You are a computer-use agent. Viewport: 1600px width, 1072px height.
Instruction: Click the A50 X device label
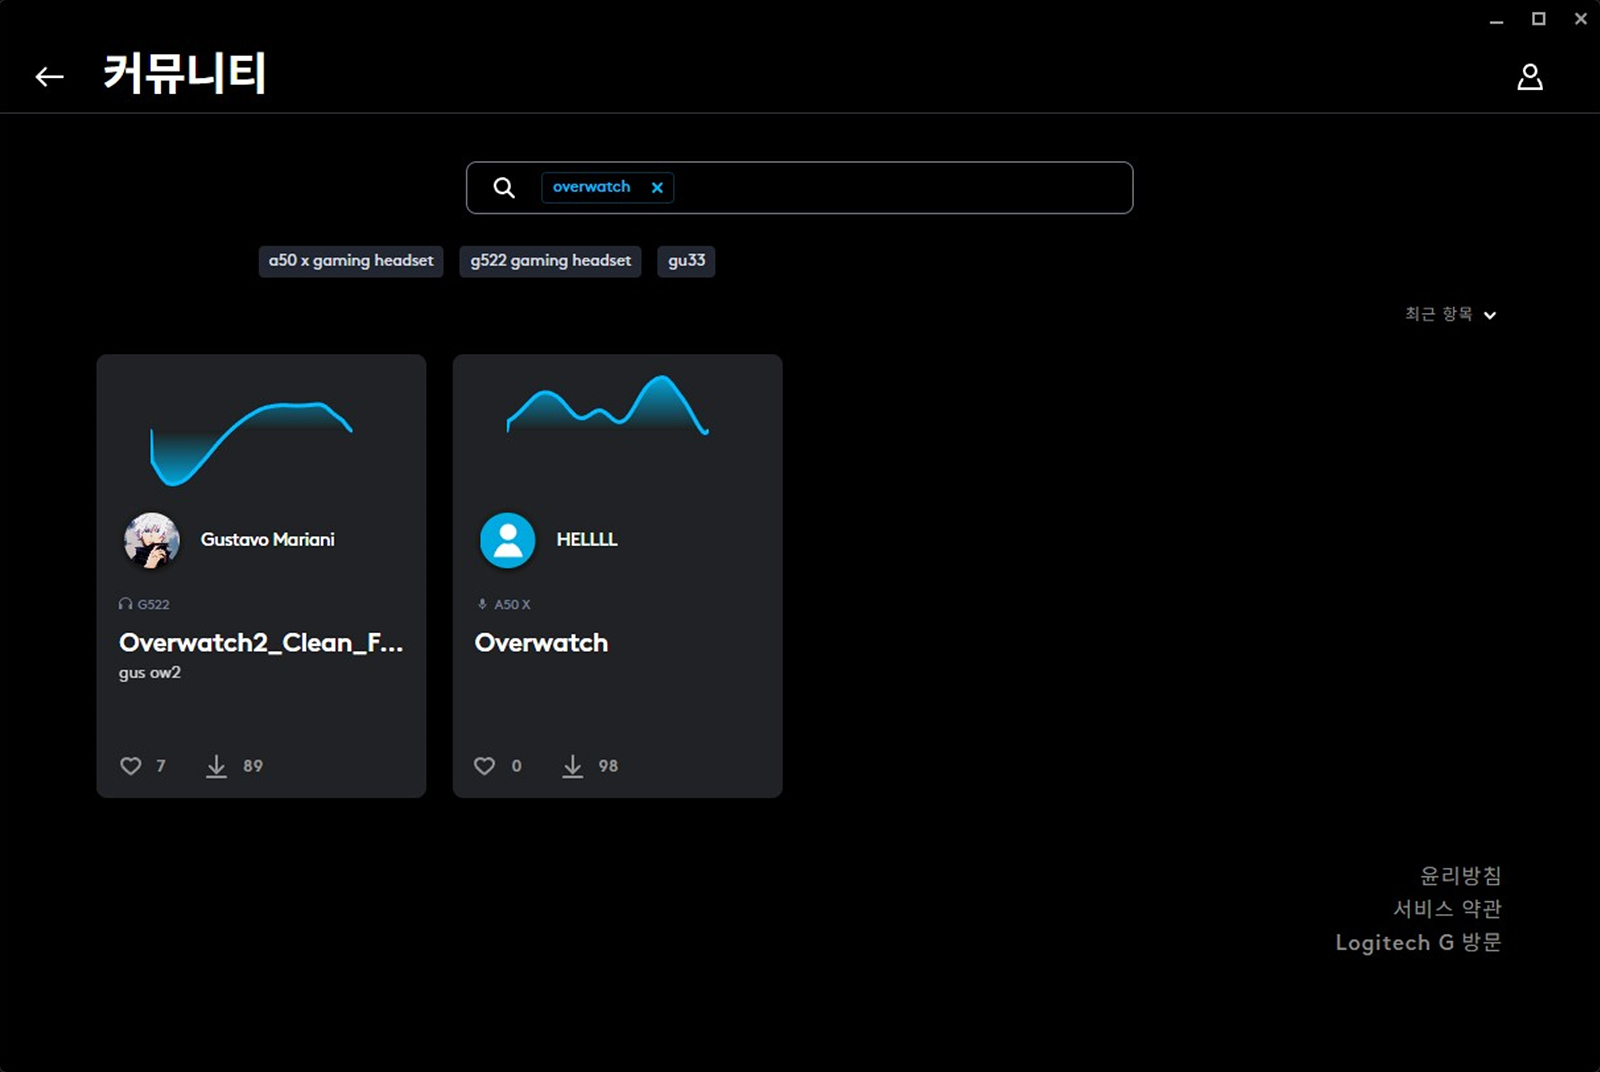[512, 604]
